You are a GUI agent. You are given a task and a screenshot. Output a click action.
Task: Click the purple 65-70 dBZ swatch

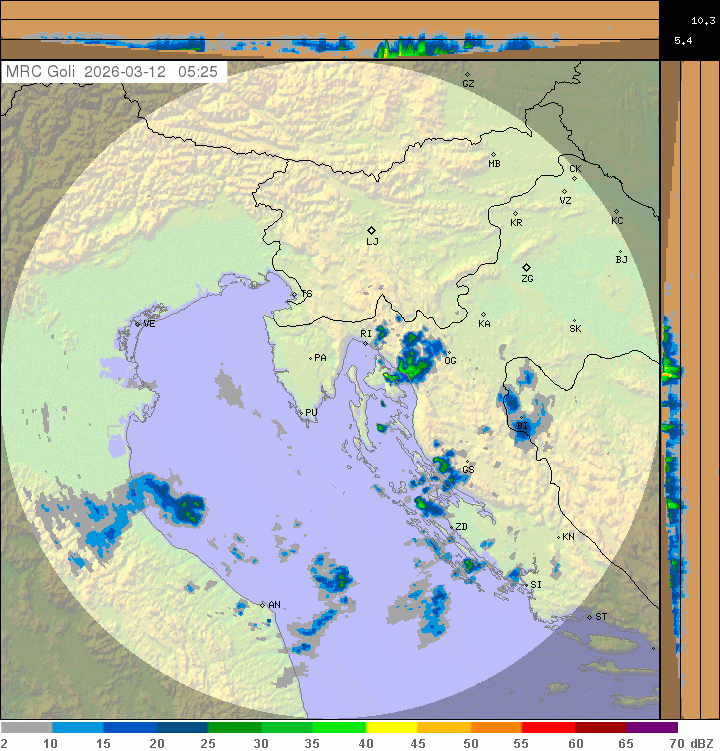pyautogui.click(x=652, y=728)
